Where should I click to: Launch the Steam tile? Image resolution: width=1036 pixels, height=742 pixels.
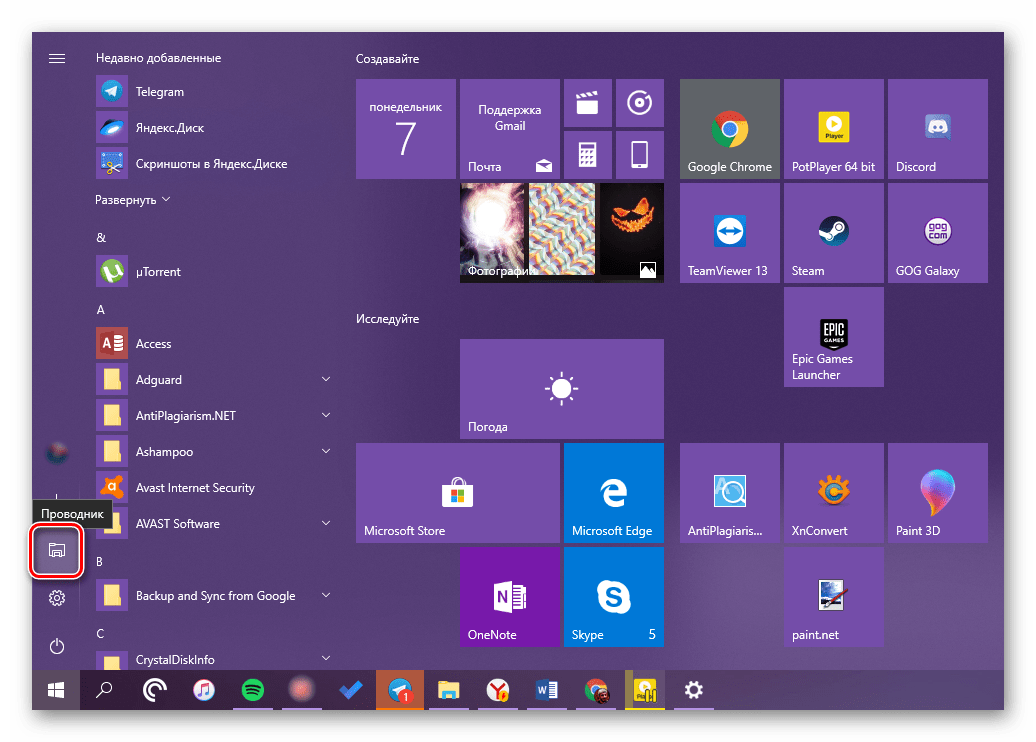pyautogui.click(x=833, y=233)
